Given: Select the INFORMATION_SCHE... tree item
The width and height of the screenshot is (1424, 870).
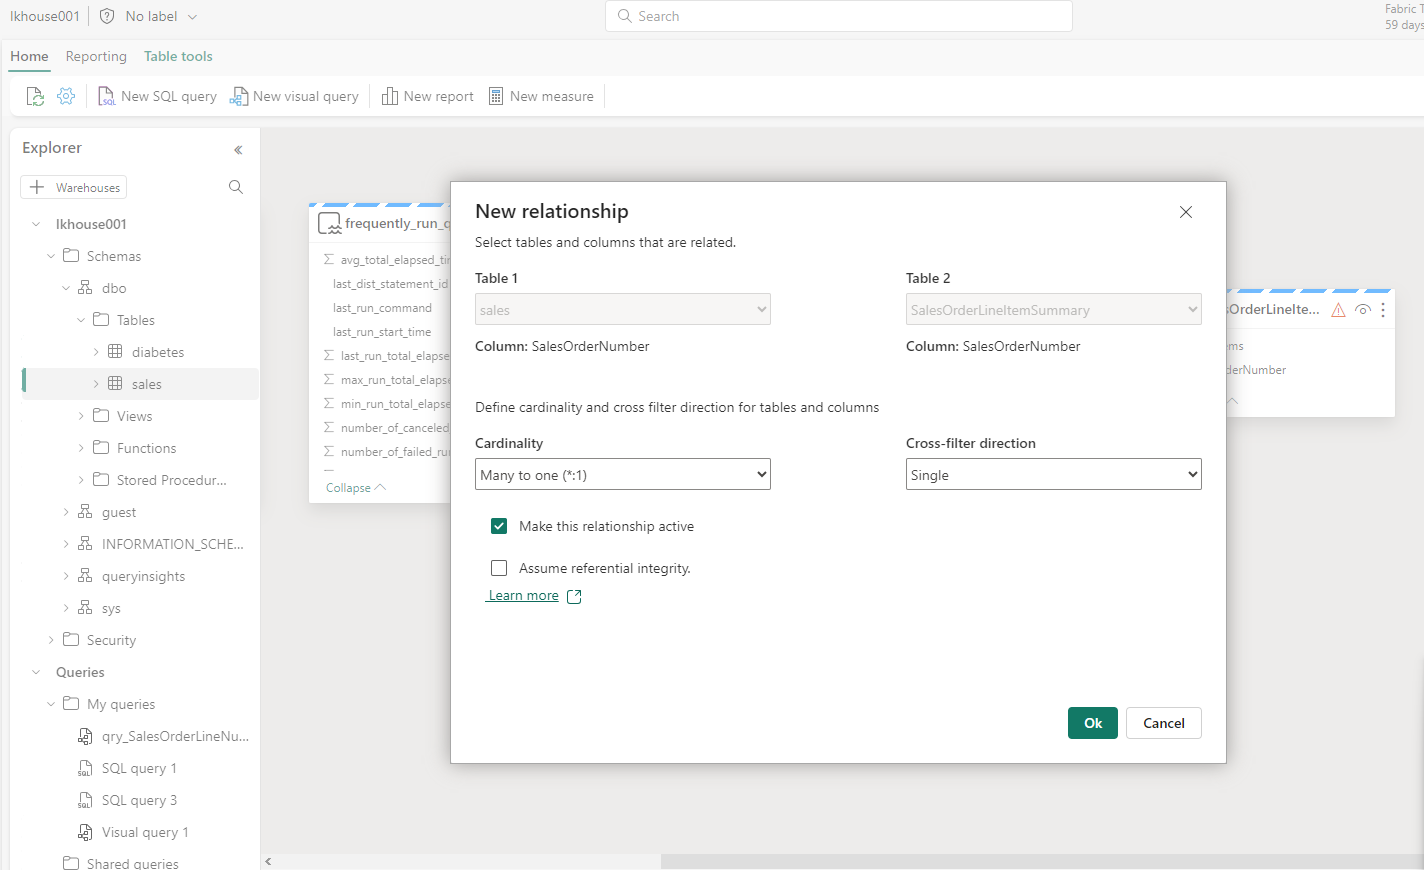Looking at the screenshot, I should coord(173,544).
